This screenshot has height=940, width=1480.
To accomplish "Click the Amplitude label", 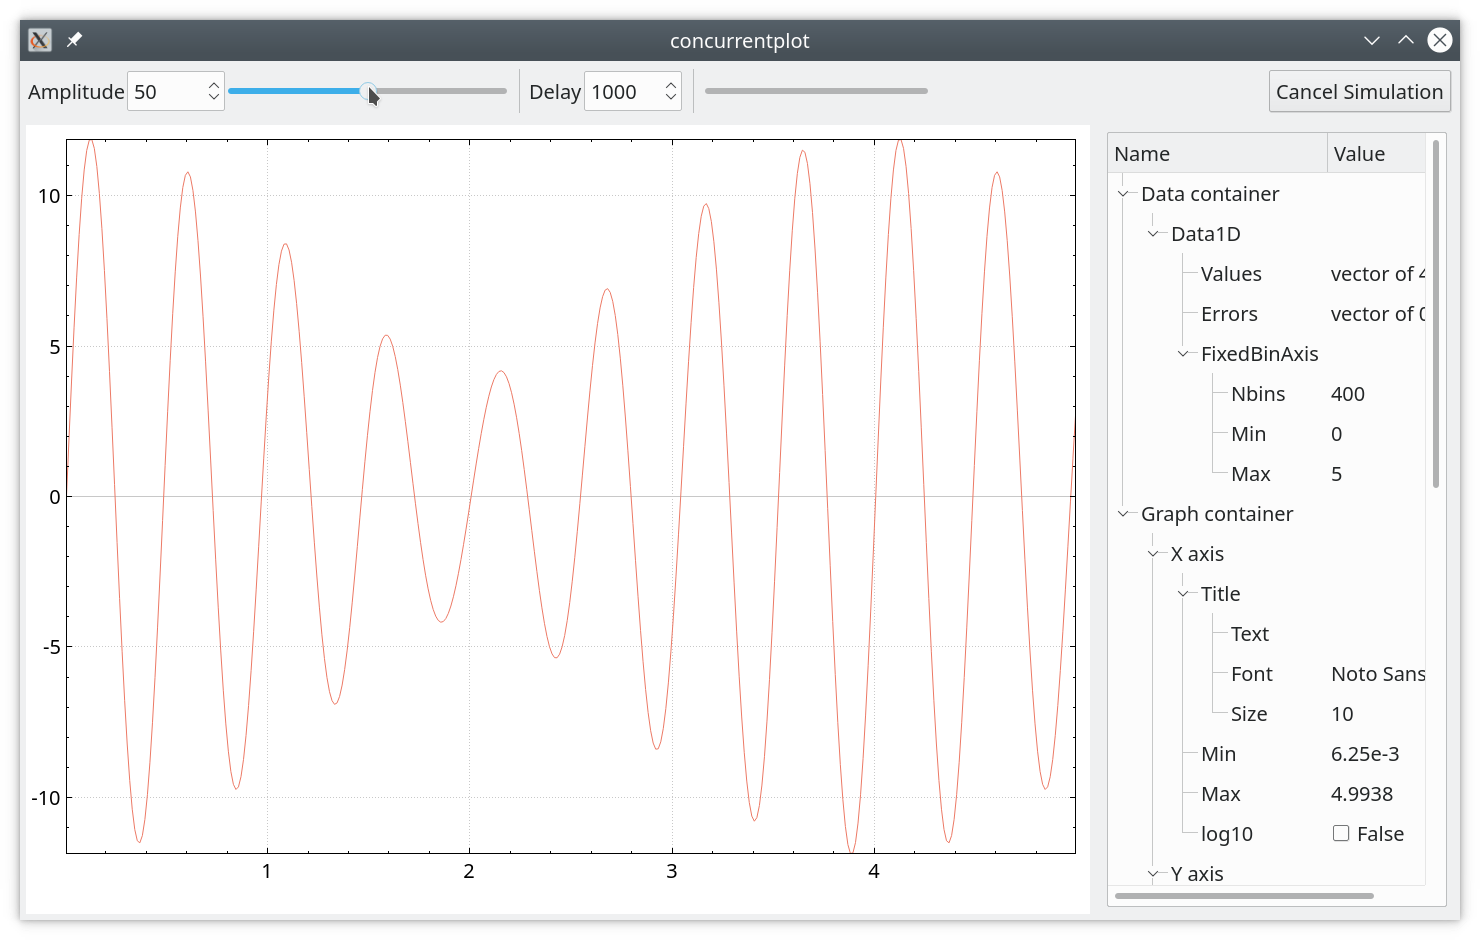I will pyautogui.click(x=76, y=91).
